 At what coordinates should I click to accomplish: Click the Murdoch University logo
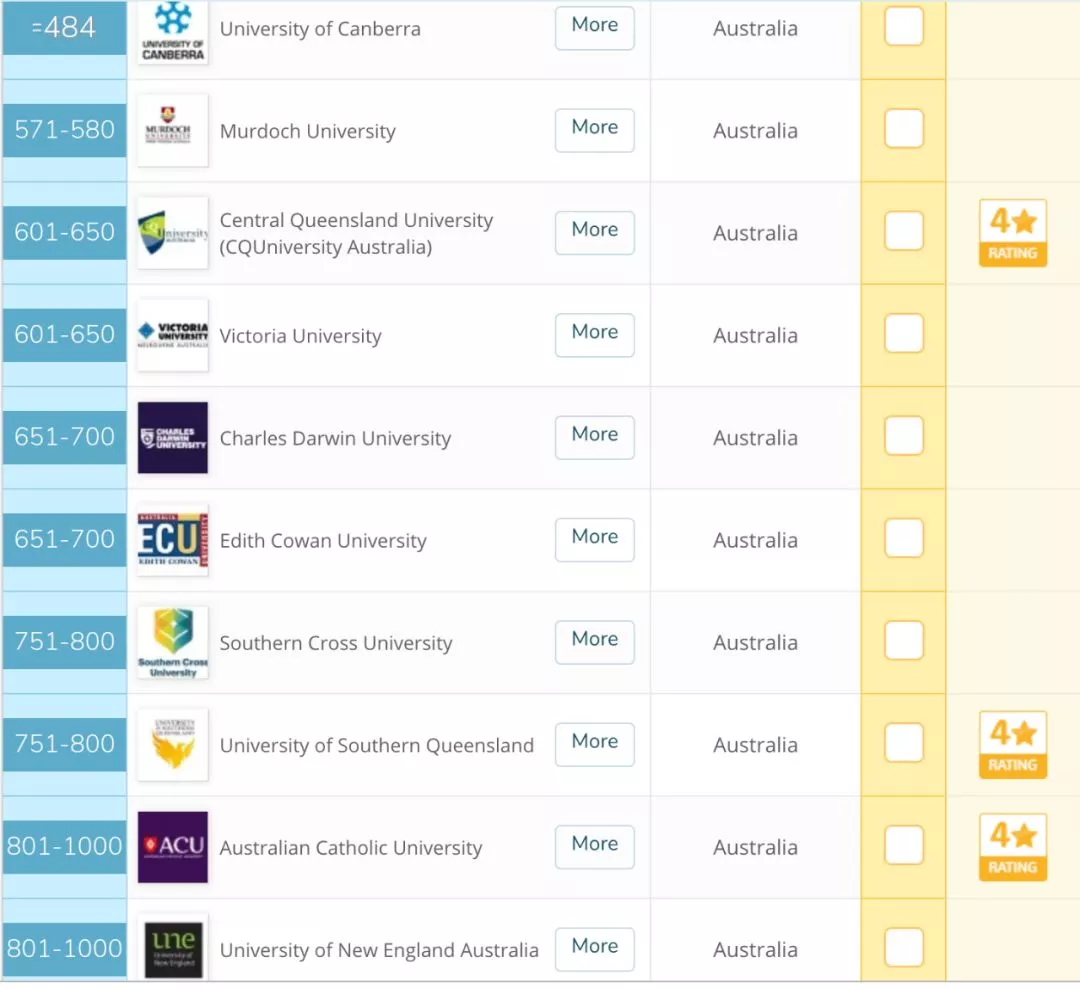pos(172,131)
